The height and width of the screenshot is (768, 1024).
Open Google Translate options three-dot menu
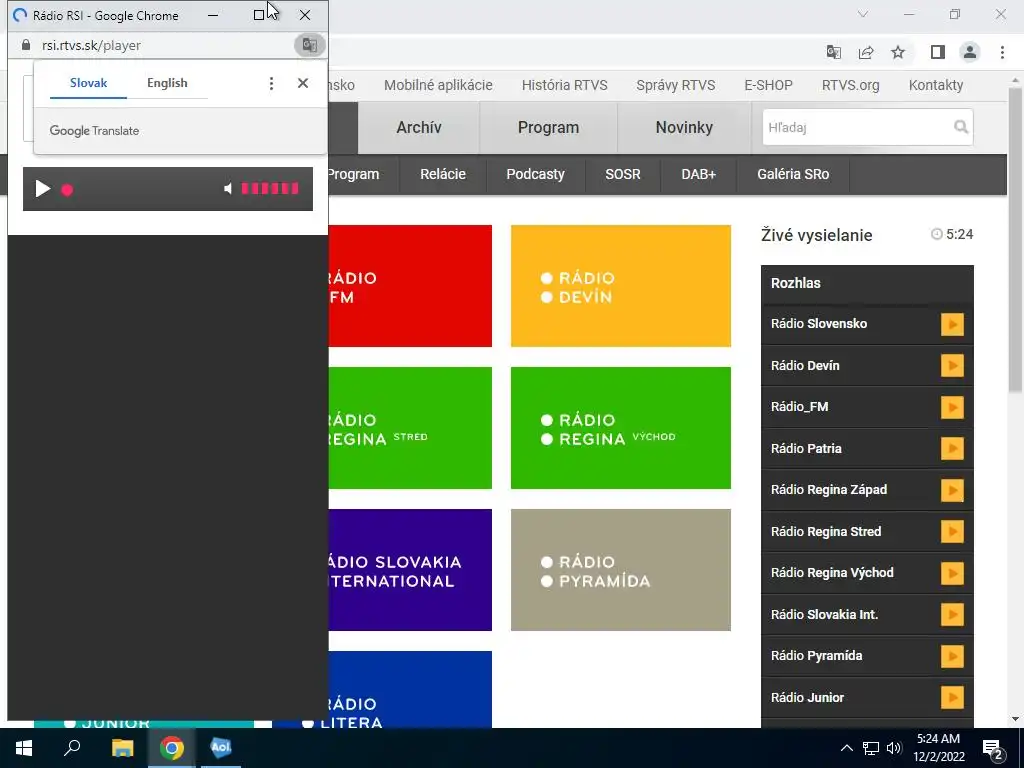tap(271, 83)
